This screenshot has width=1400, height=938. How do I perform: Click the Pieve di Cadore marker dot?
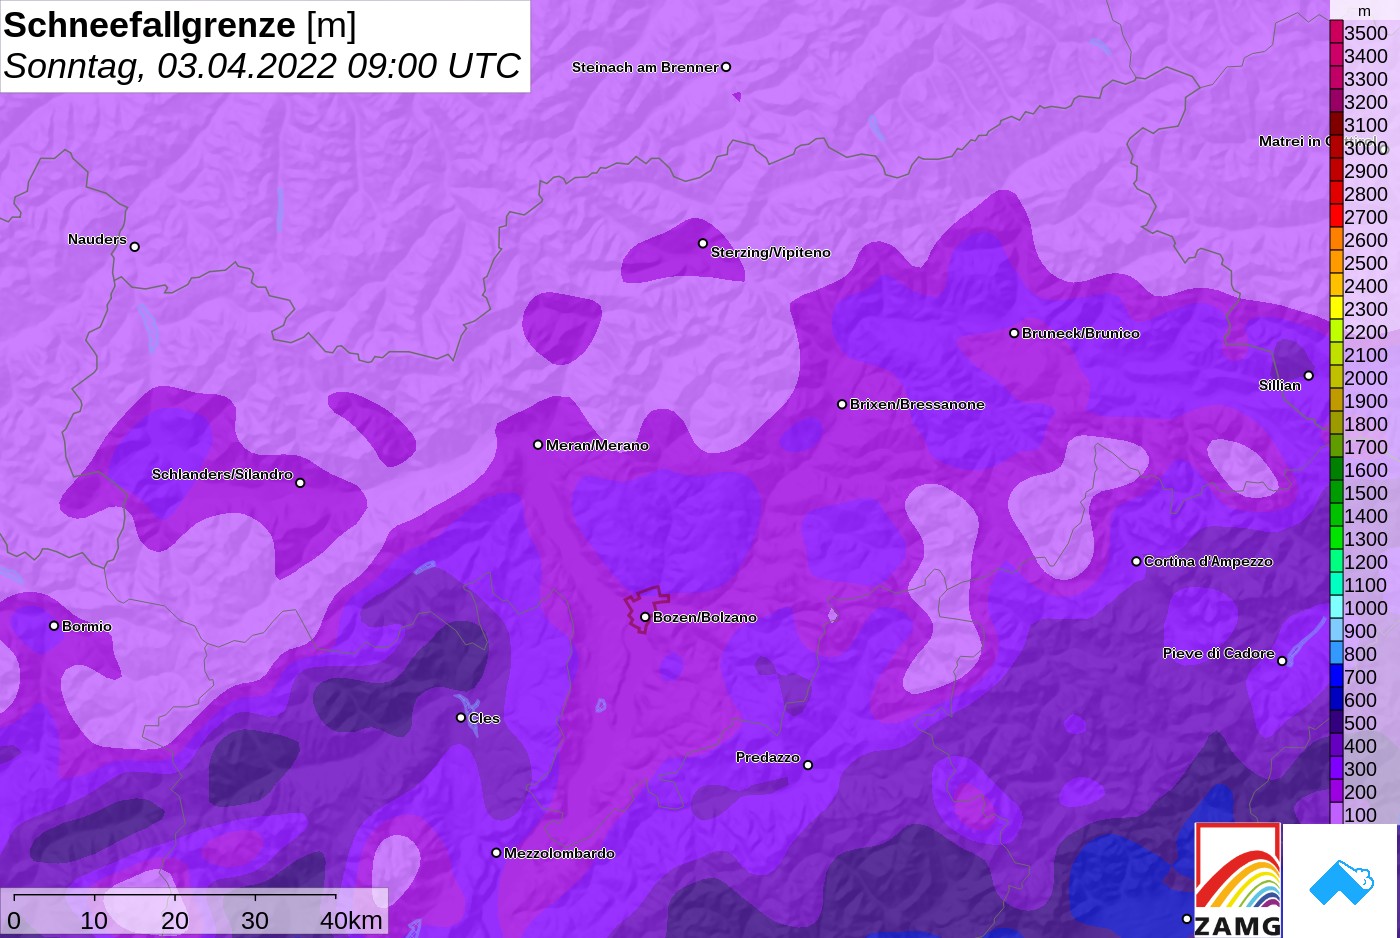coord(1282,661)
